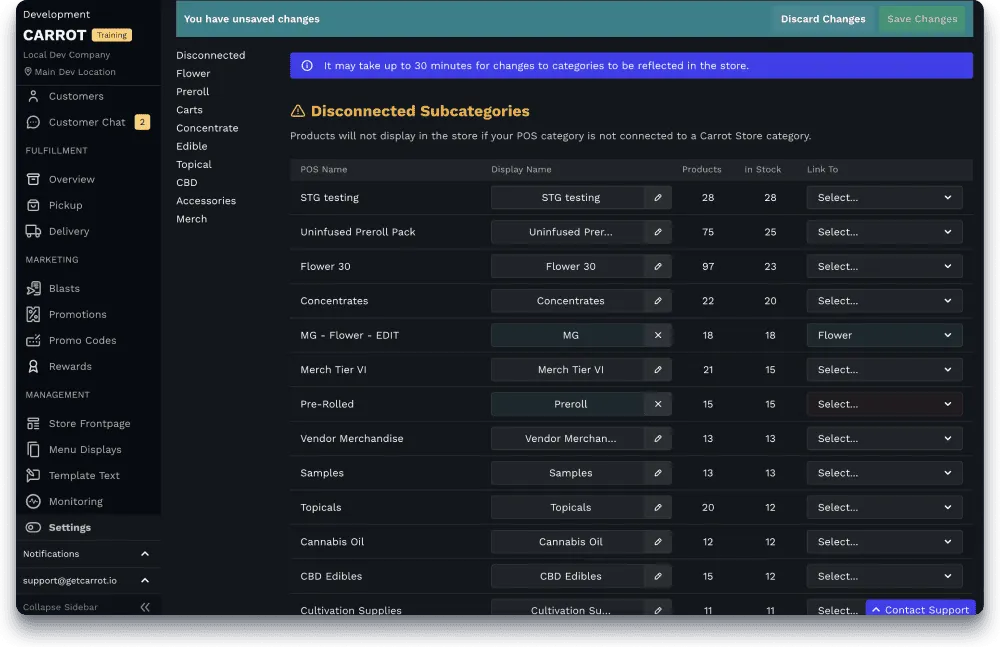Select a link category for Topicals
Viewport: 1000px width, 648px height.
click(x=884, y=508)
